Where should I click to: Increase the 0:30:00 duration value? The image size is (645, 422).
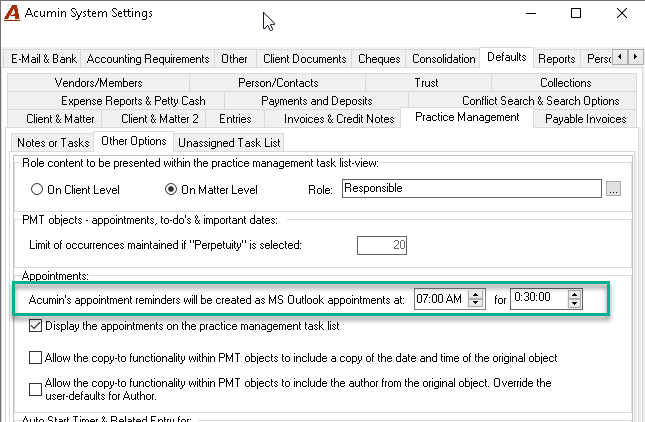coord(574,294)
